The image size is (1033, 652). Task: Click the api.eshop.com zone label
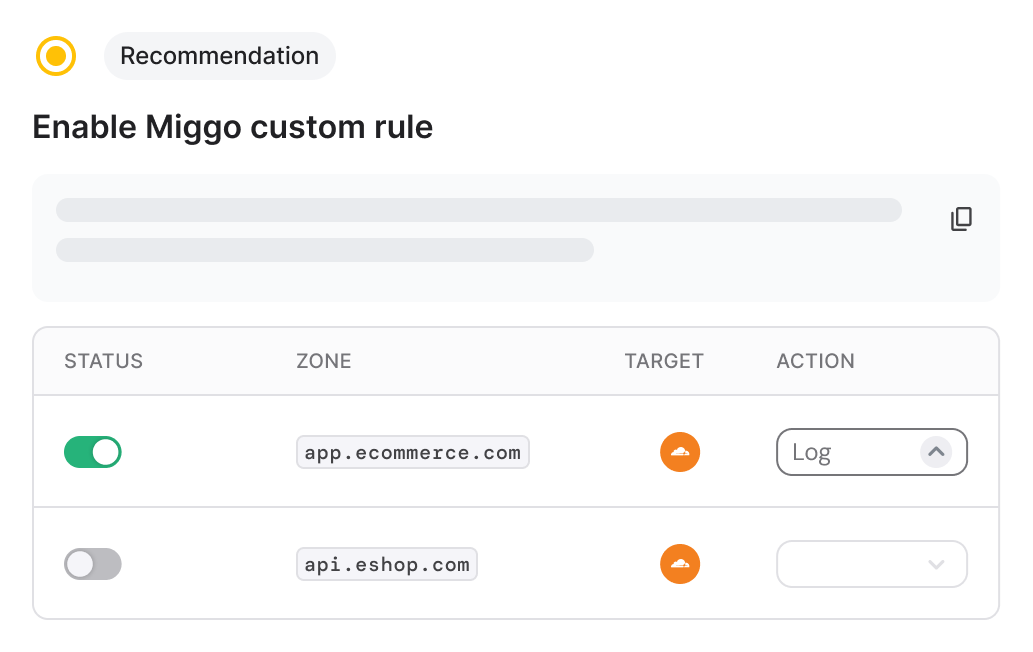[387, 564]
